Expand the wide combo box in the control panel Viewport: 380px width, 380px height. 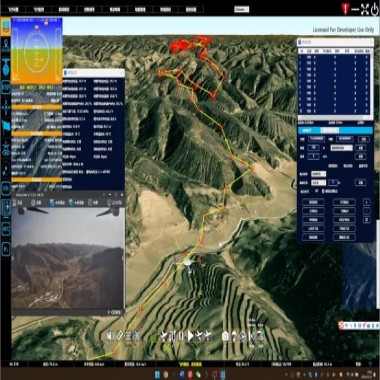click(x=341, y=148)
